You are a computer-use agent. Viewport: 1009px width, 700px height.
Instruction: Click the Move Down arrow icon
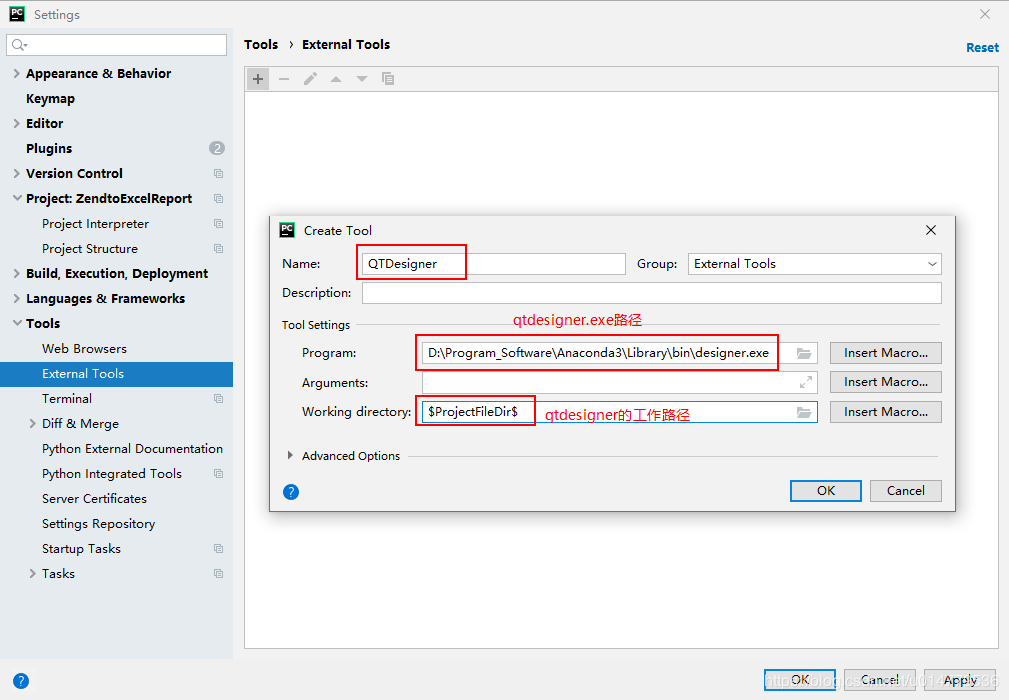point(362,79)
